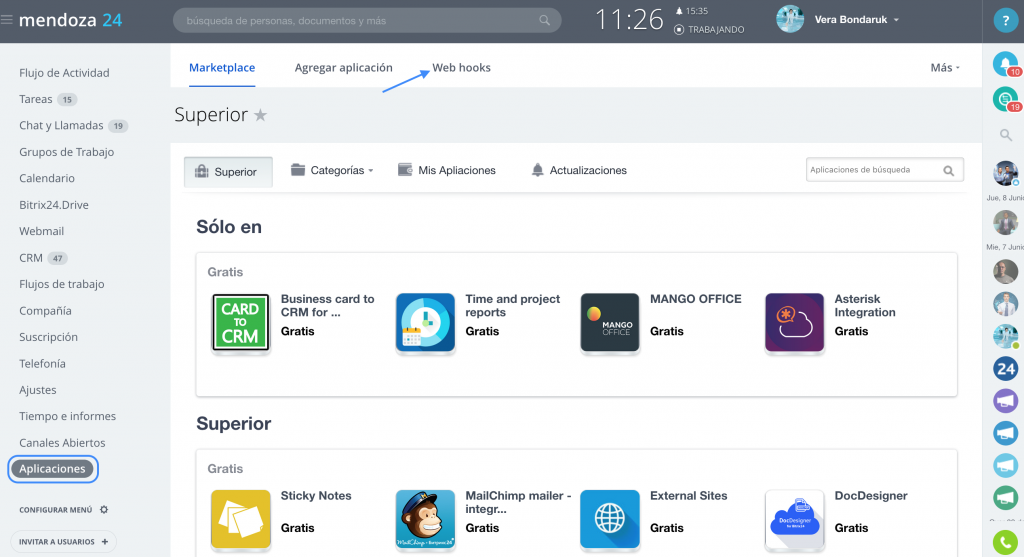Open the hamburger menu beside mendoza 24
The width and height of the screenshot is (1024, 557).
coord(7,20)
